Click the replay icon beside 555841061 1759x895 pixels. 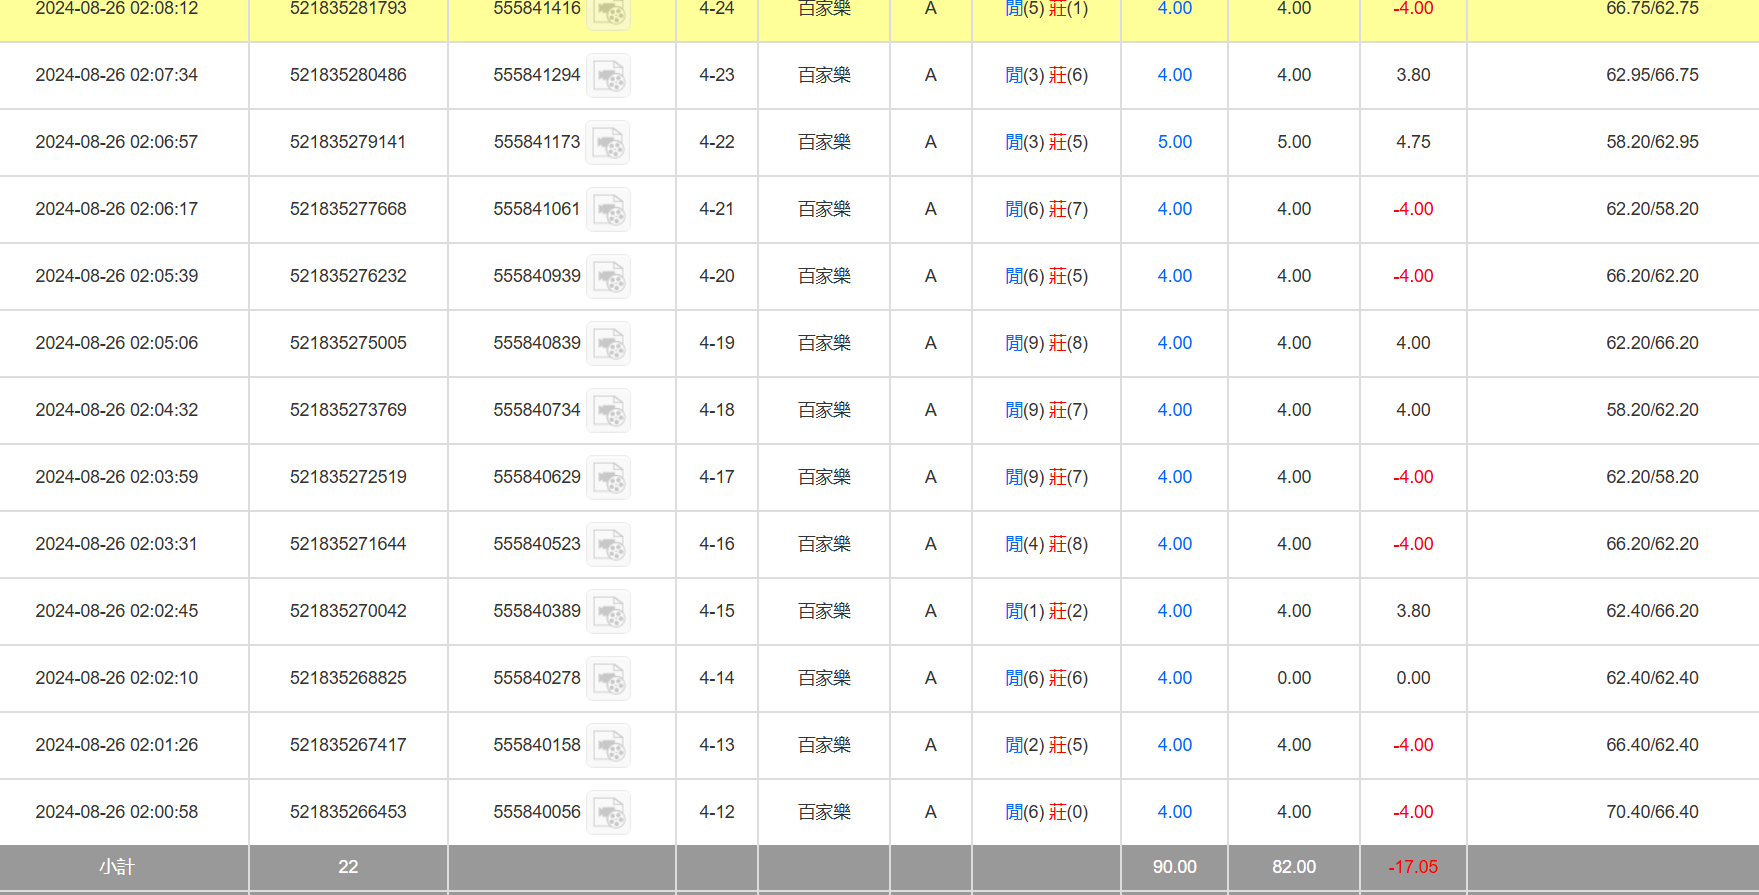[608, 210]
